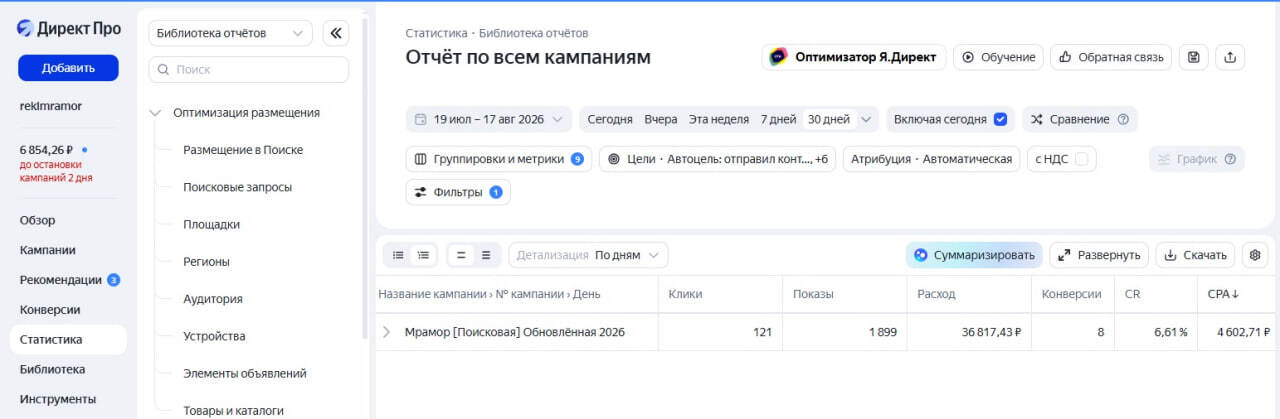Image resolution: width=1280 pixels, height=419 pixels.
Task: Switch to flat list view icon
Action: [x=398, y=255]
